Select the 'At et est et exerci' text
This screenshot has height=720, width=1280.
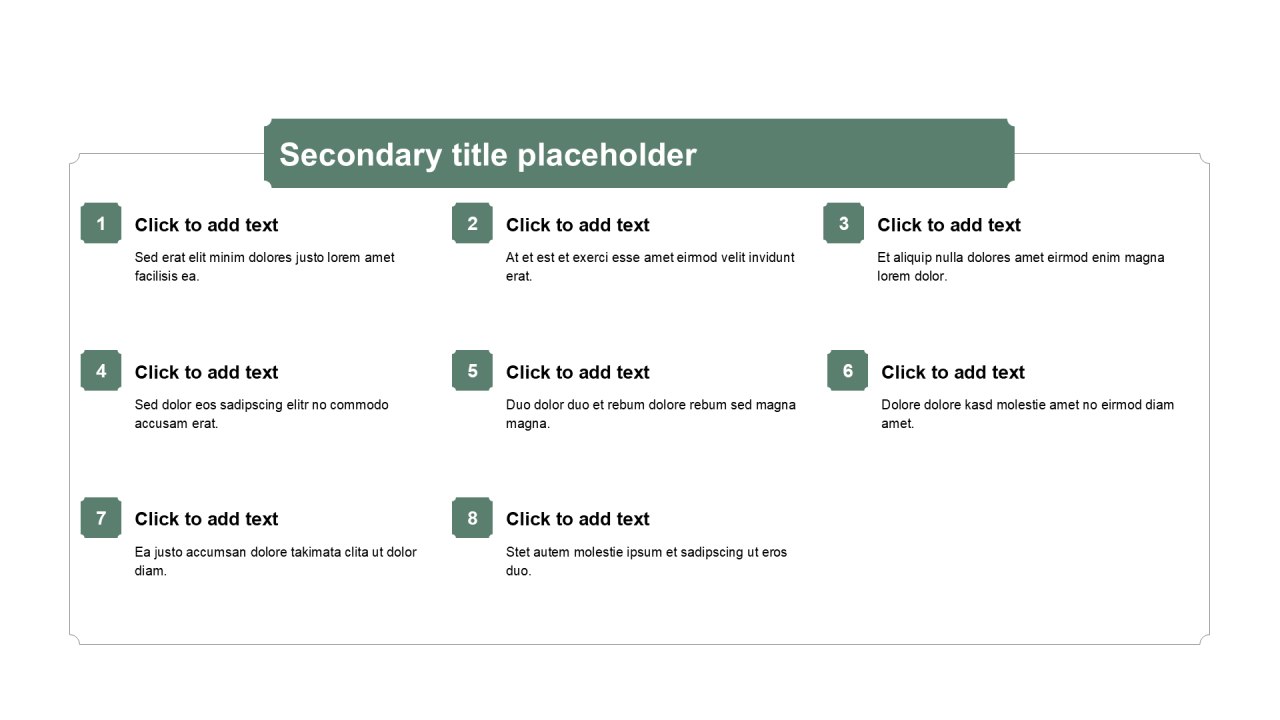(650, 266)
